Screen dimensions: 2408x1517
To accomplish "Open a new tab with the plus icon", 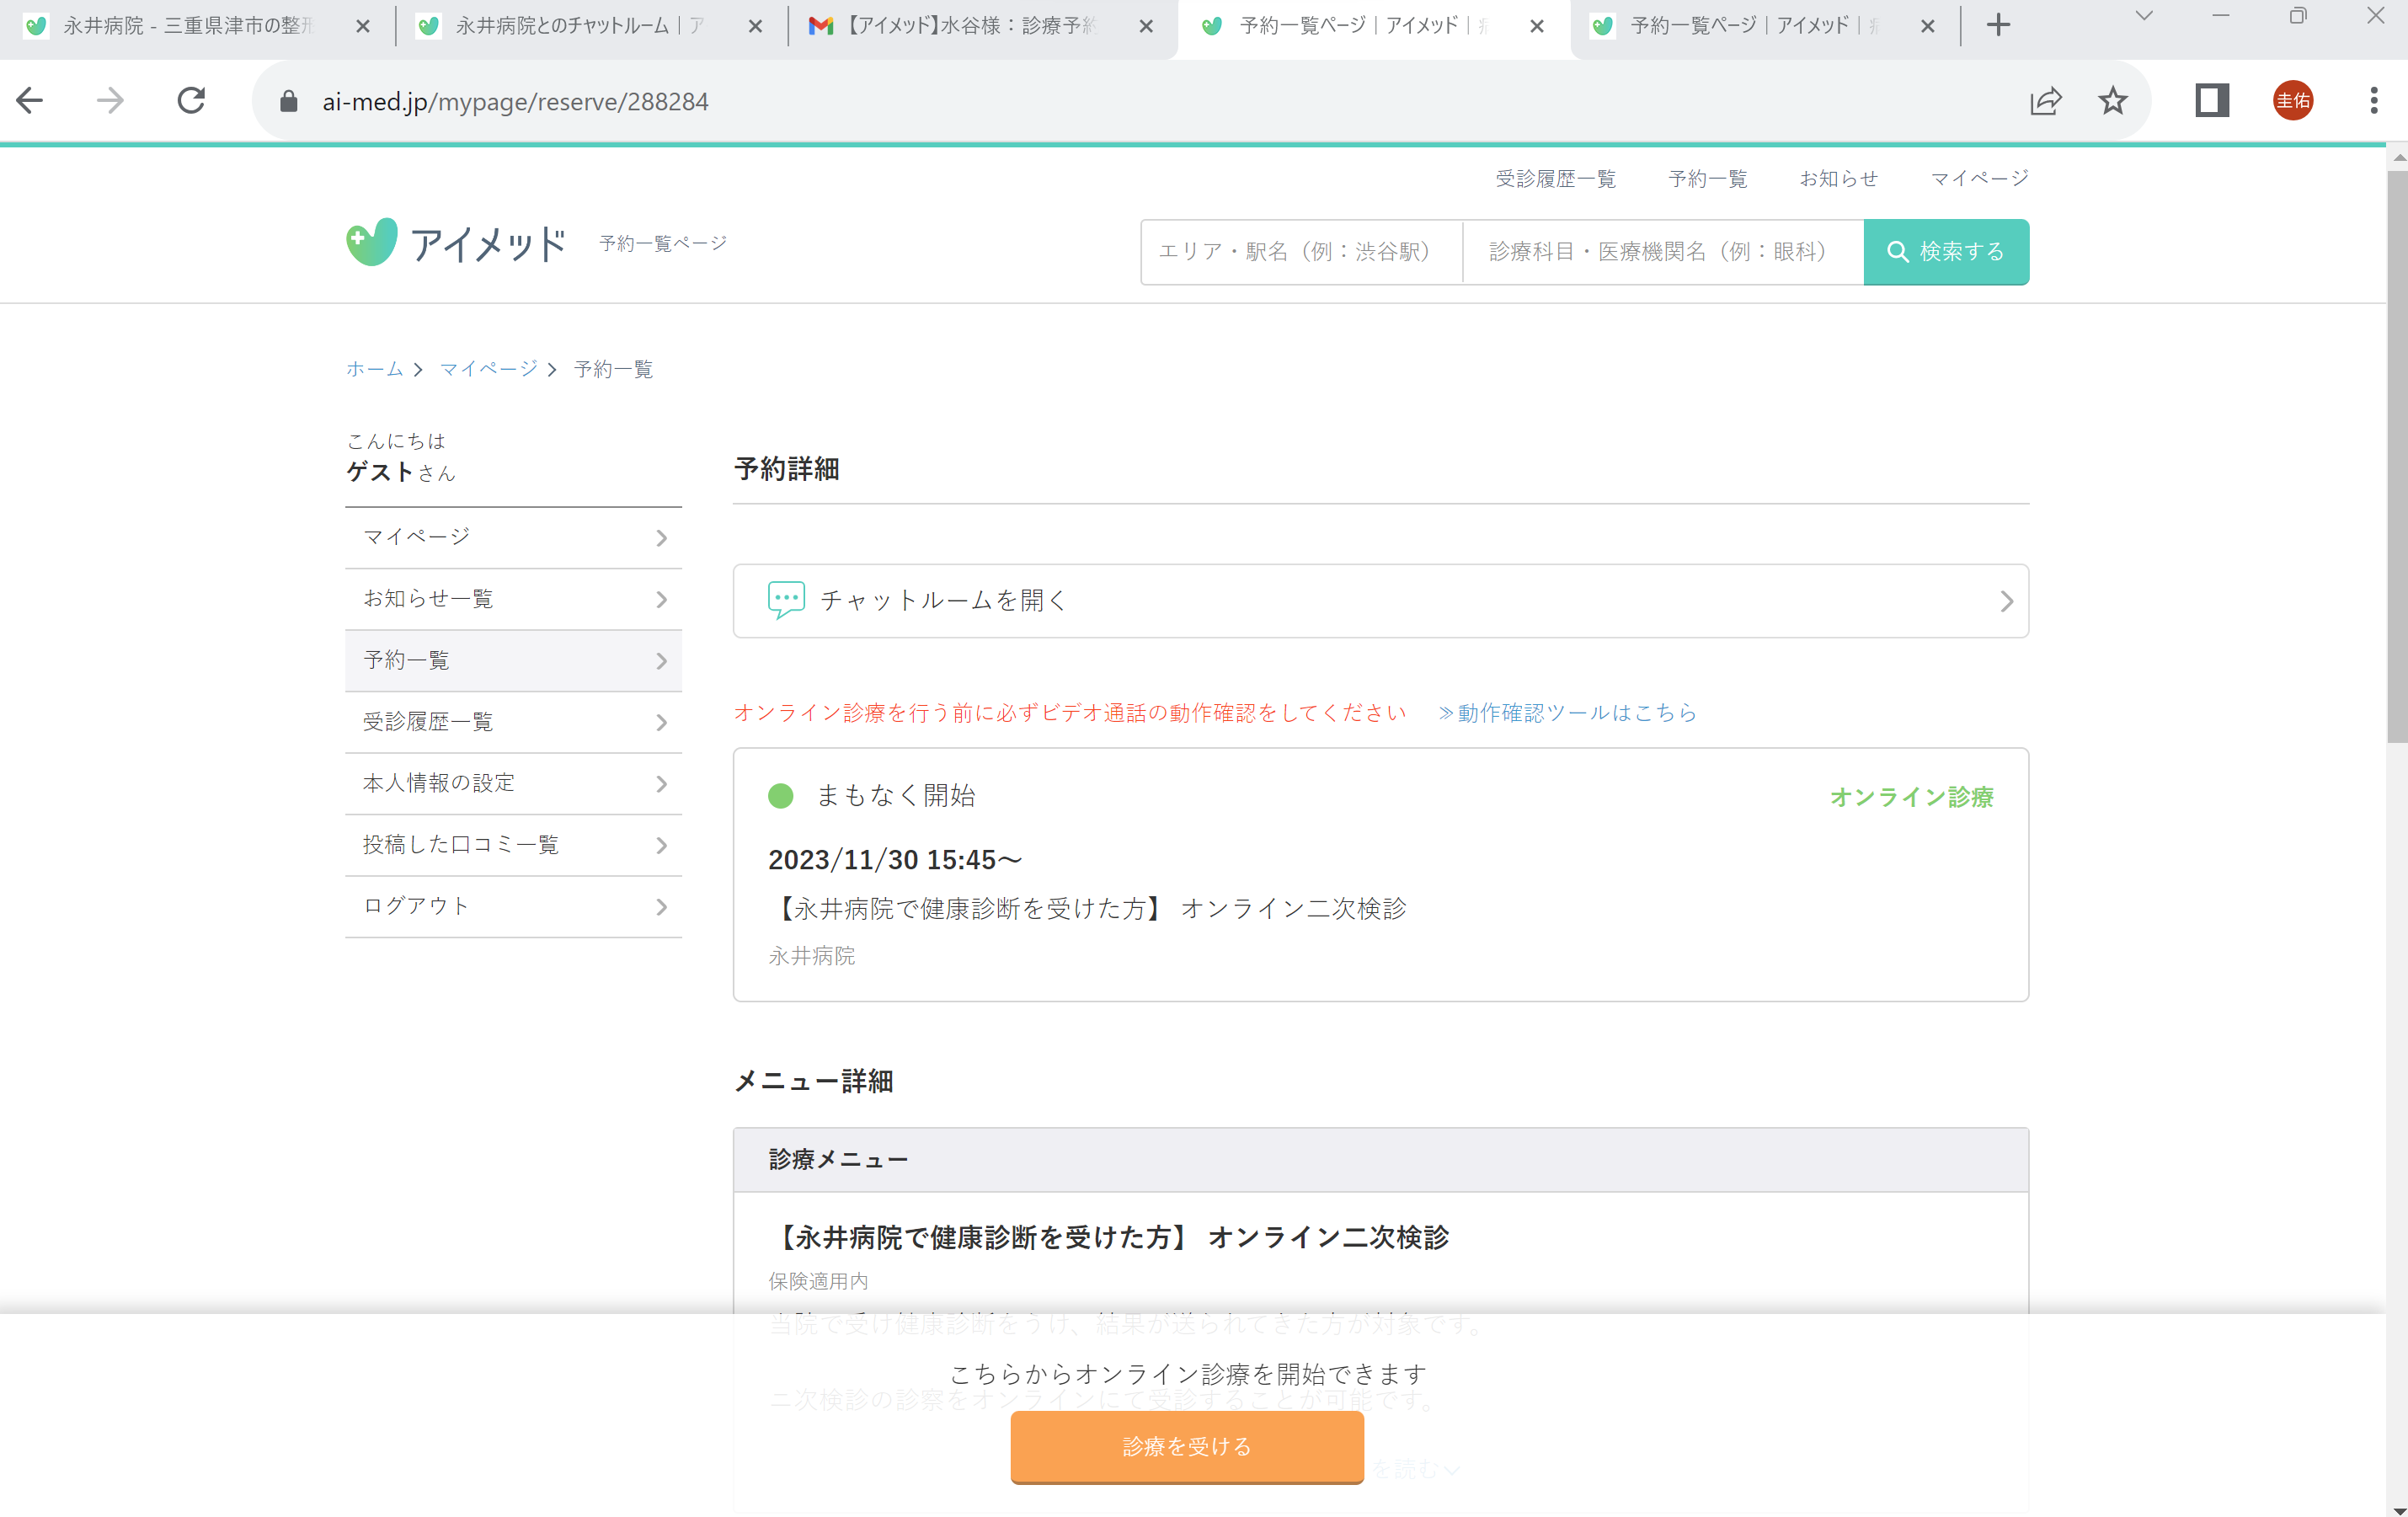I will [x=1998, y=26].
